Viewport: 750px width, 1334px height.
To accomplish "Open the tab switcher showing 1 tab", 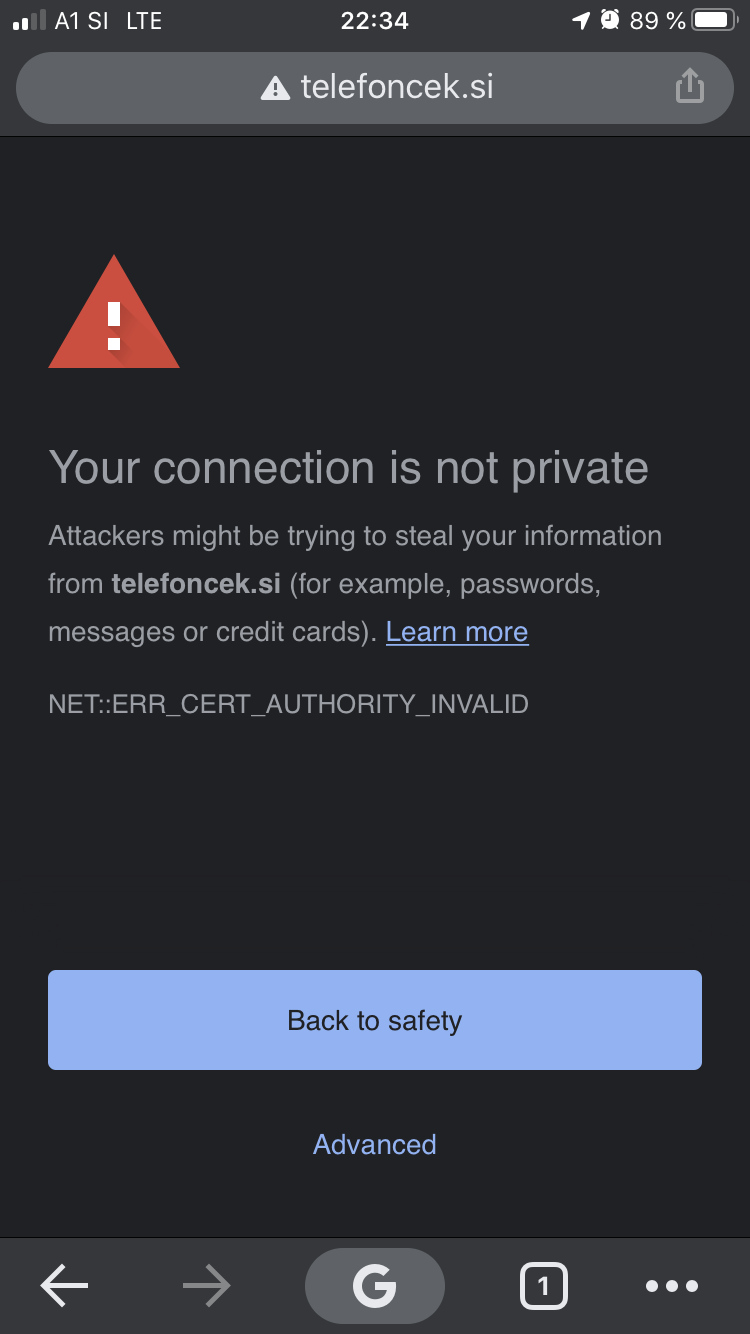I will pyautogui.click(x=543, y=1286).
